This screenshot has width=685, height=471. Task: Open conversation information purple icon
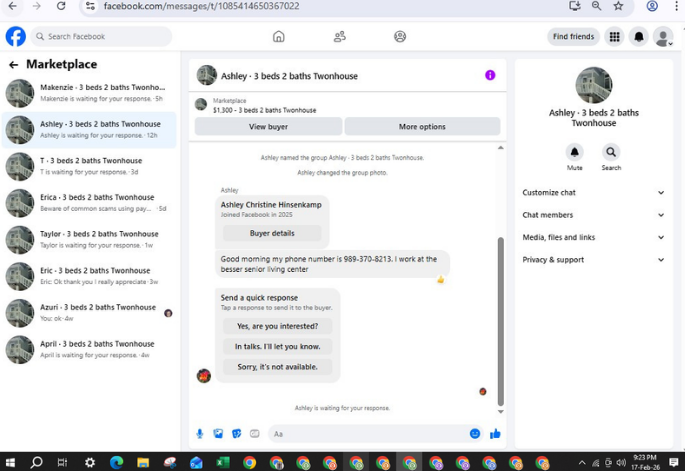pos(490,75)
